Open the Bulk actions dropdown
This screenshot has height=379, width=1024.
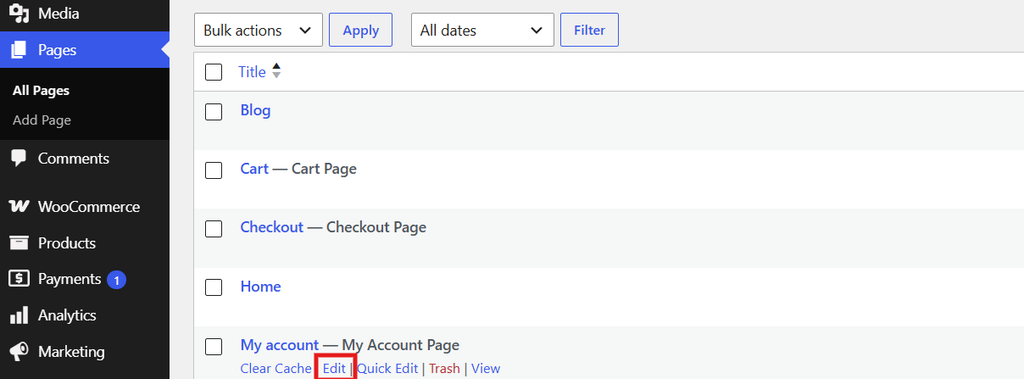(259, 30)
